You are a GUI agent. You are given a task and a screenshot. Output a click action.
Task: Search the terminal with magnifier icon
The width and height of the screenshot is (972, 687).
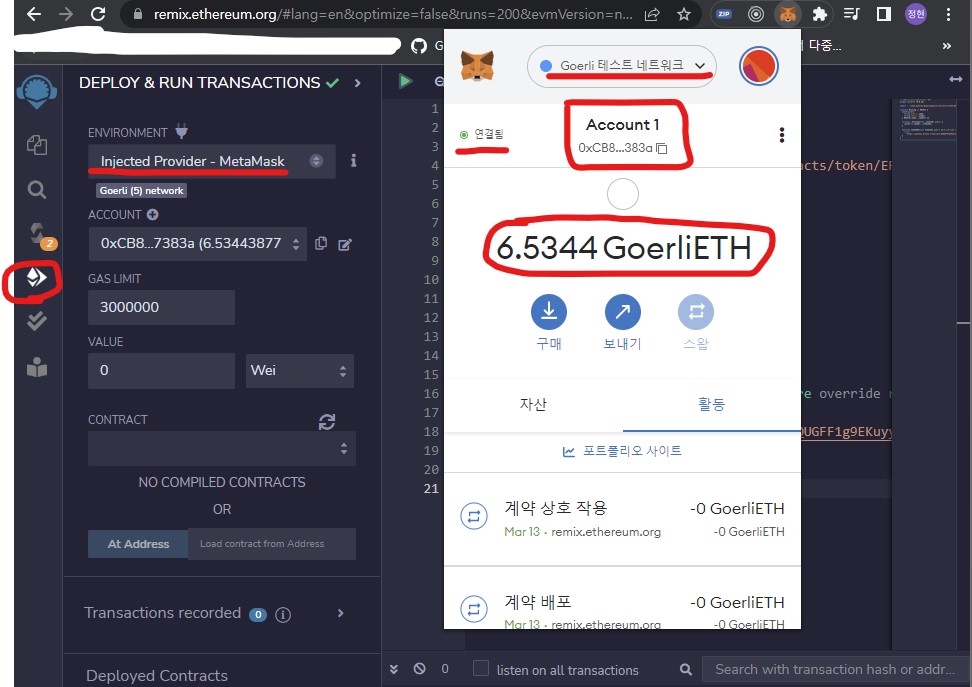point(686,669)
